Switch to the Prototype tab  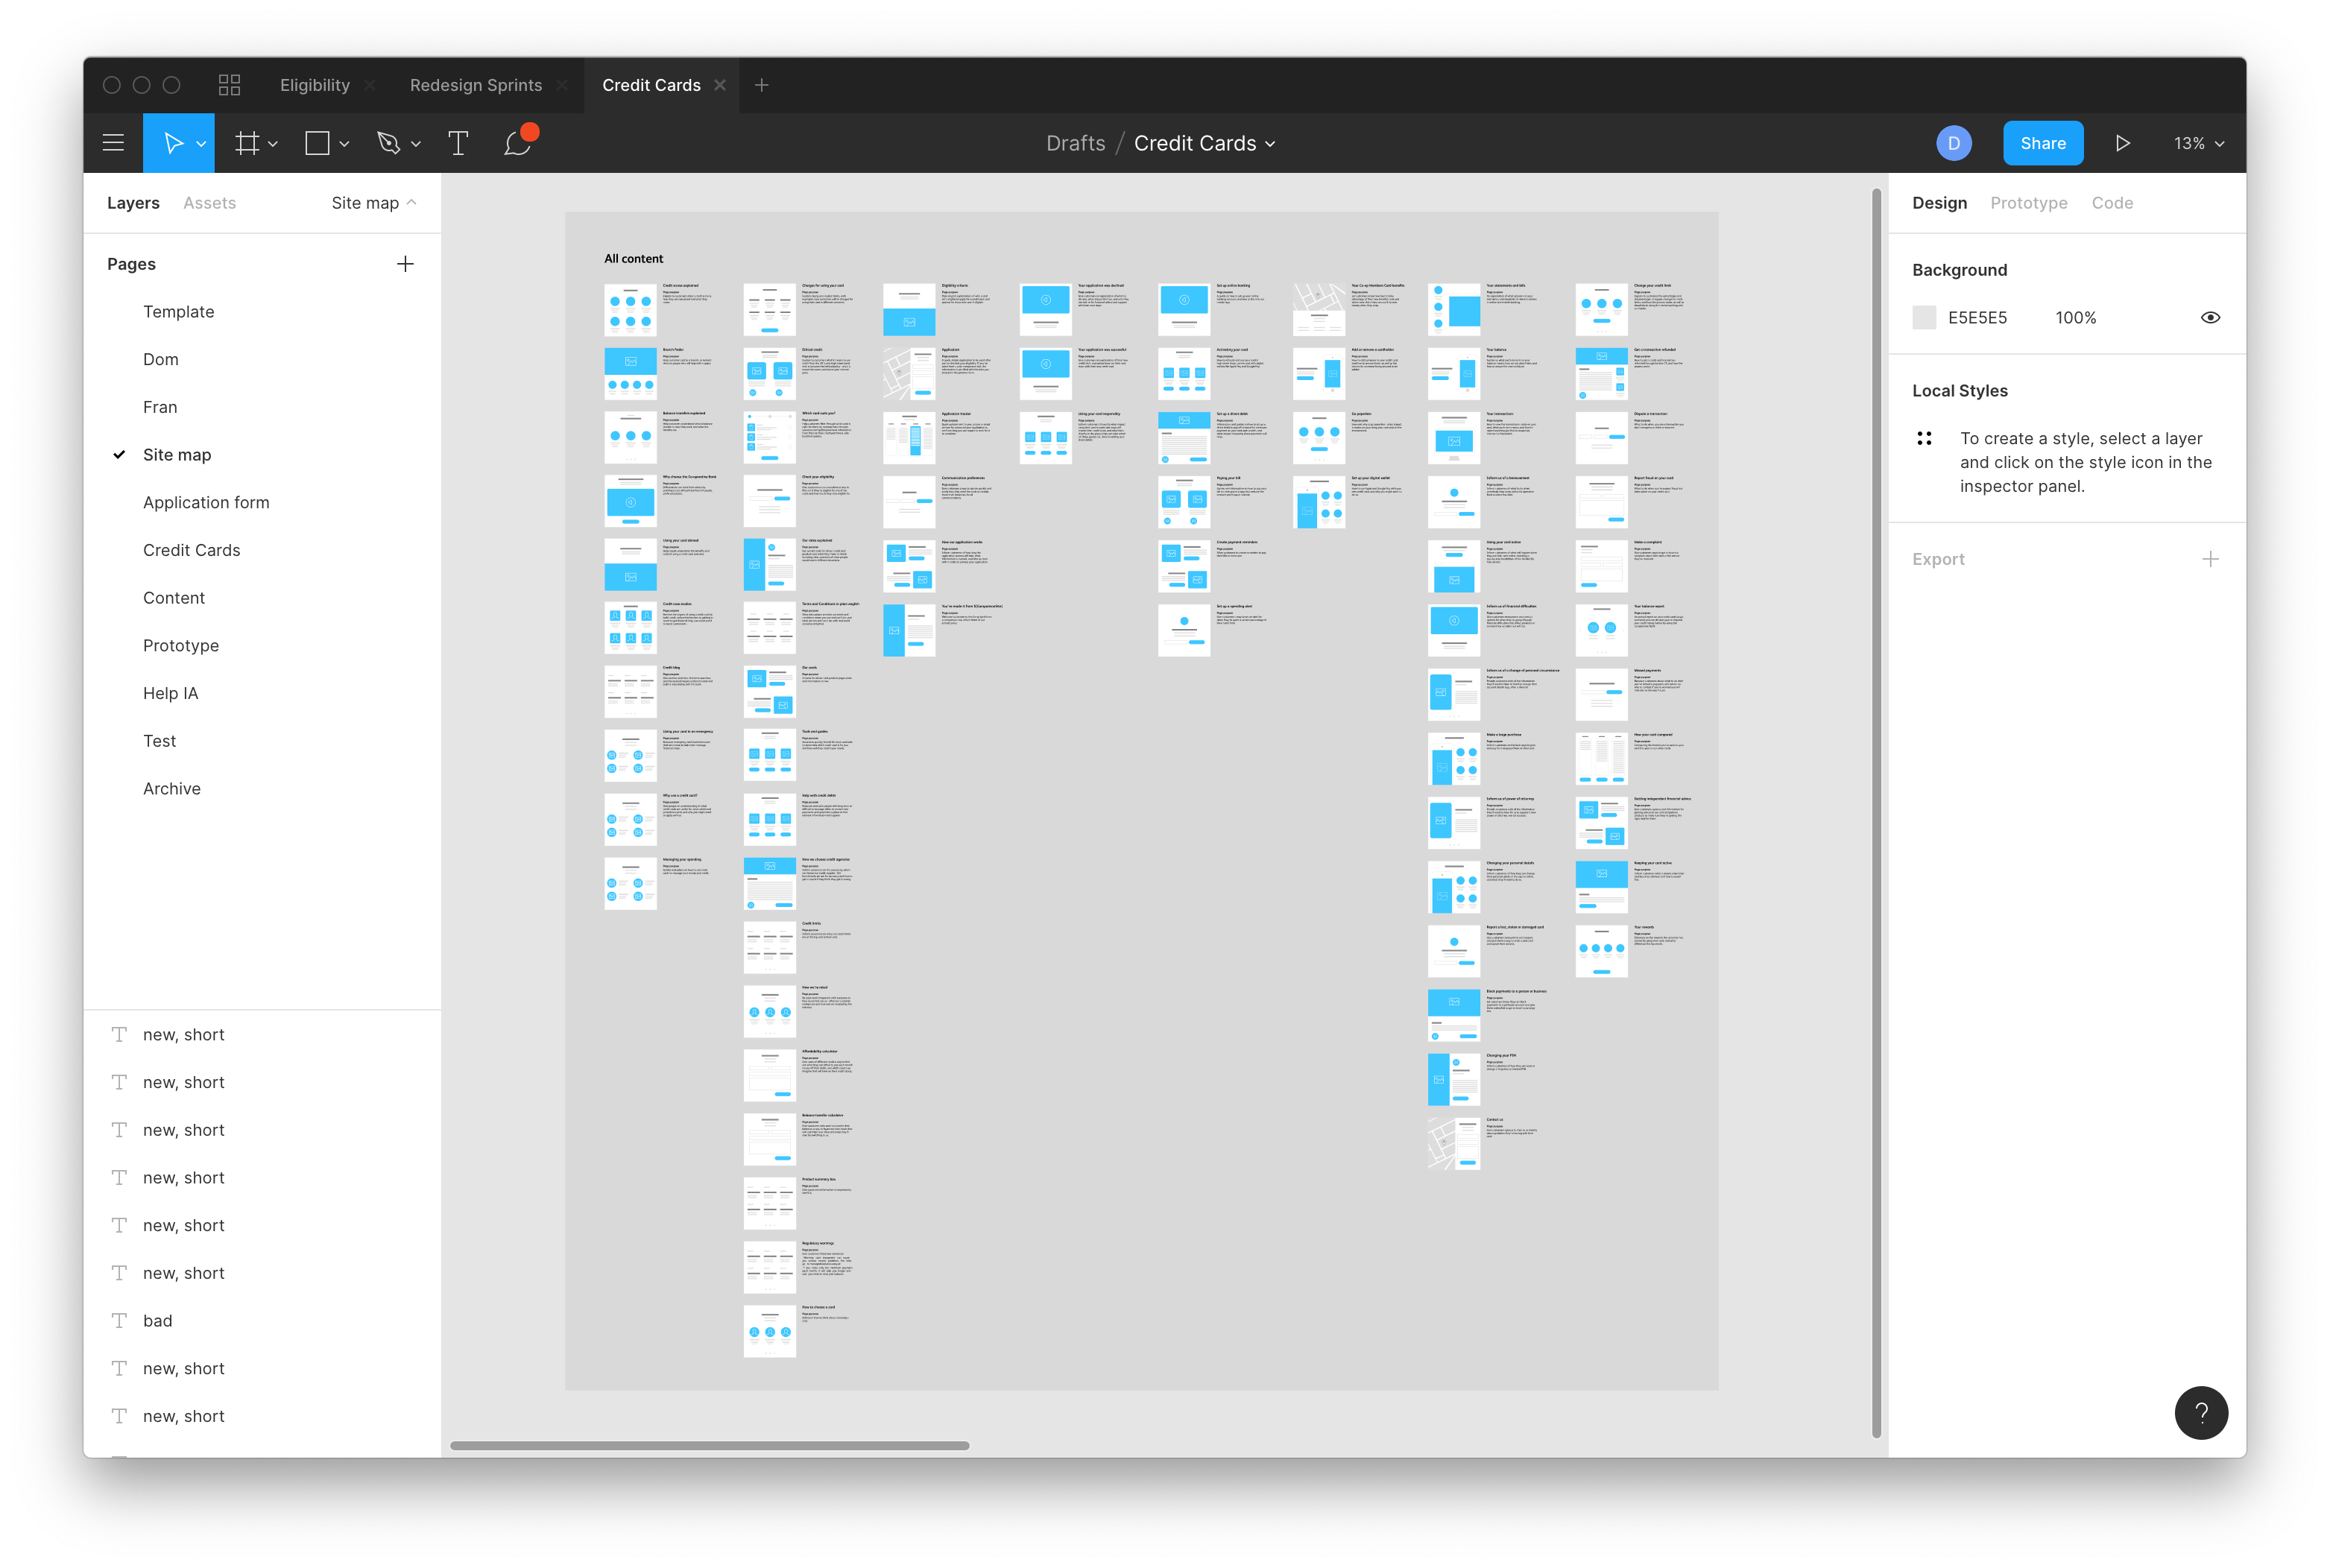click(2028, 203)
